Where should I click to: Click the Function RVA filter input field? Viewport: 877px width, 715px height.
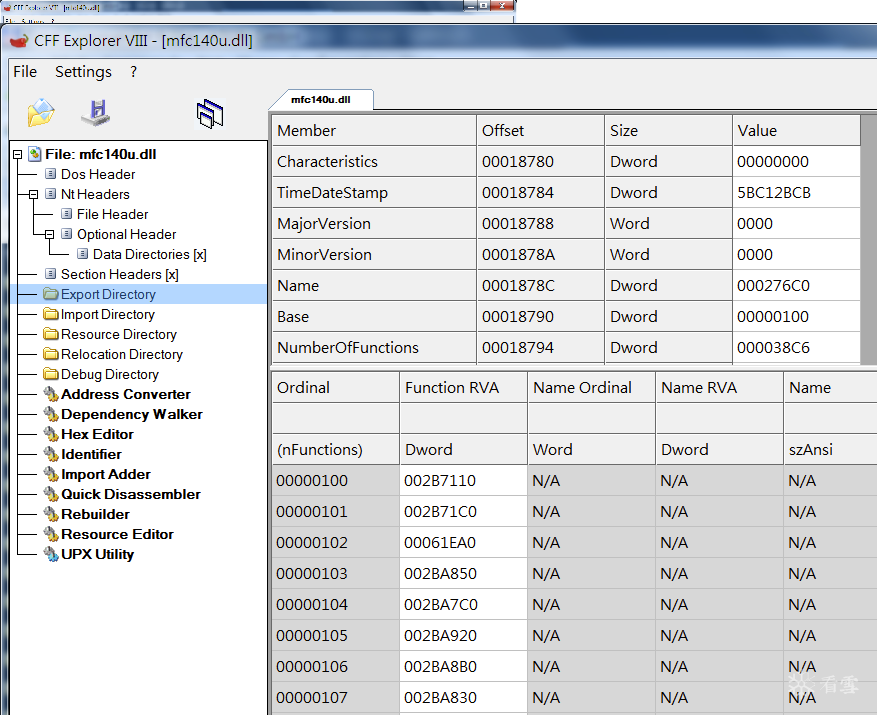[x=464, y=418]
